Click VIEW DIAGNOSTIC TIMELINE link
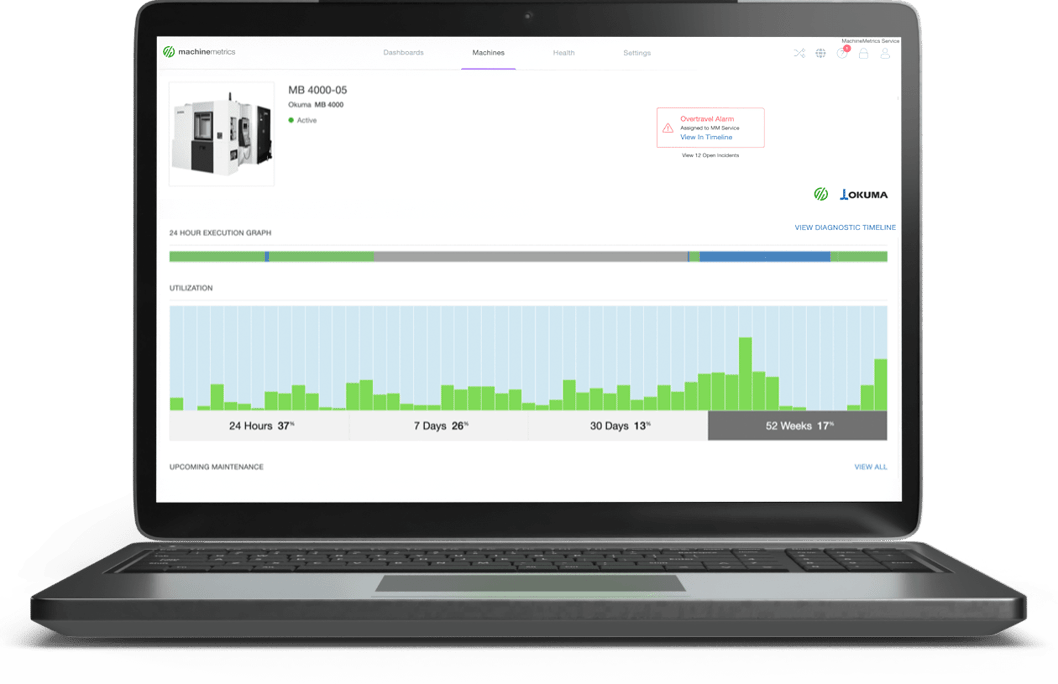Image resolution: width=1058 pixels, height=684 pixels. 845,227
